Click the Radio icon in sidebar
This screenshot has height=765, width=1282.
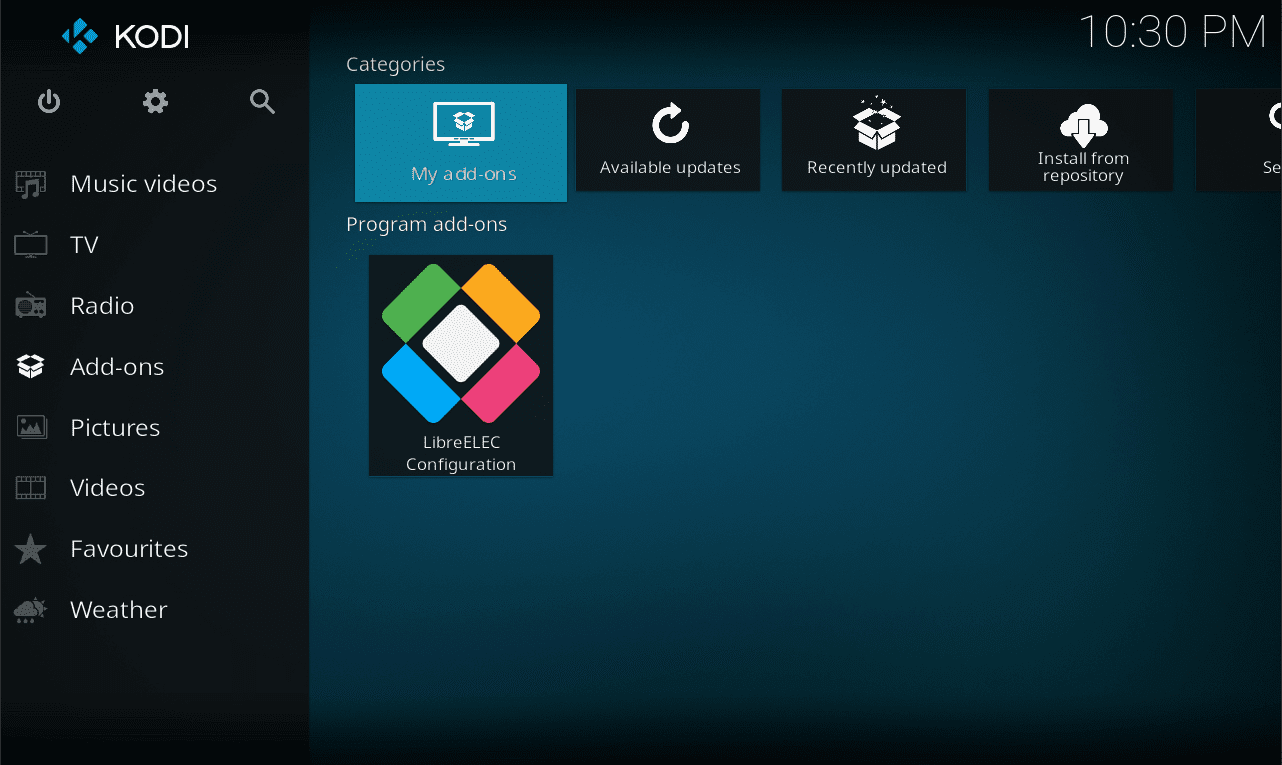pyautogui.click(x=31, y=306)
